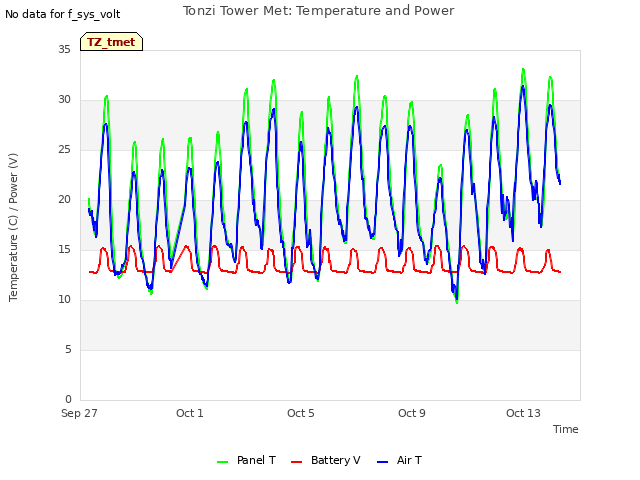Click the lowest temperature dip after Oct 9
This screenshot has height=480, width=640.
click(457, 302)
